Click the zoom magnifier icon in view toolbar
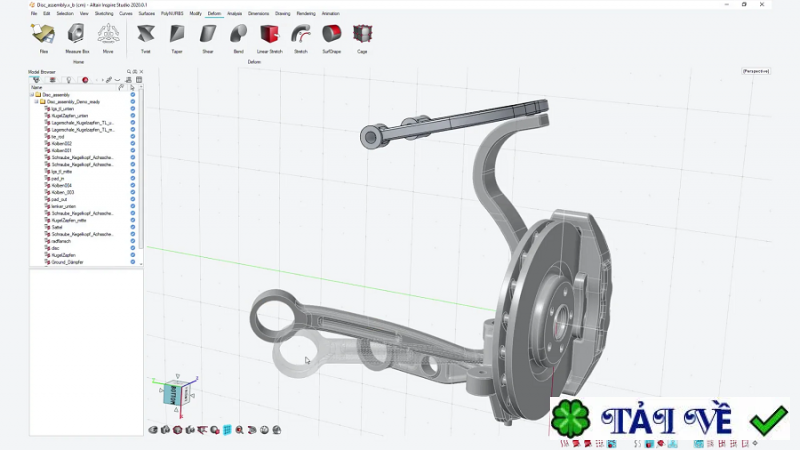 239,430
